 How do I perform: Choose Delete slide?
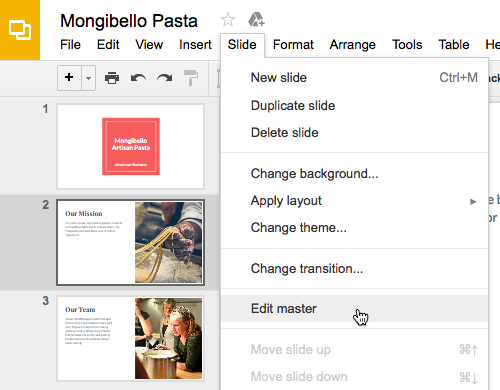(355, 133)
